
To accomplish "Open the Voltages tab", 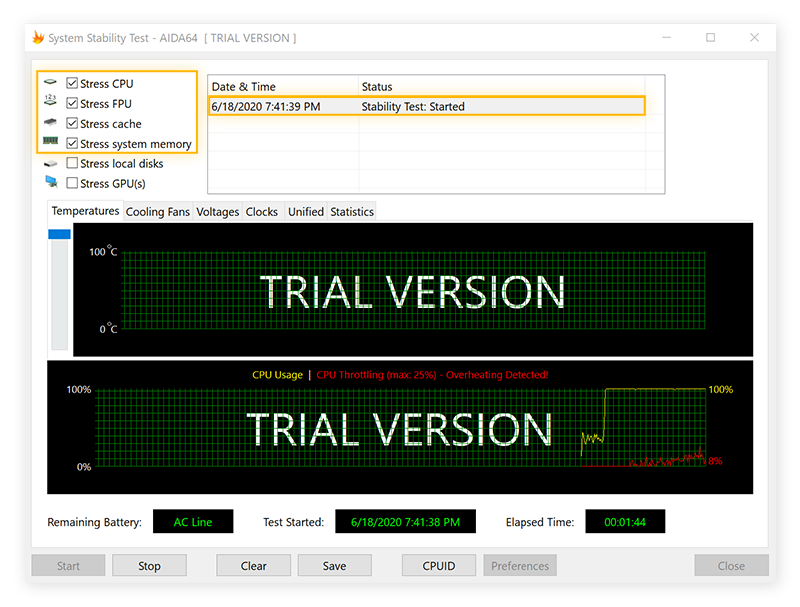I will point(217,211).
